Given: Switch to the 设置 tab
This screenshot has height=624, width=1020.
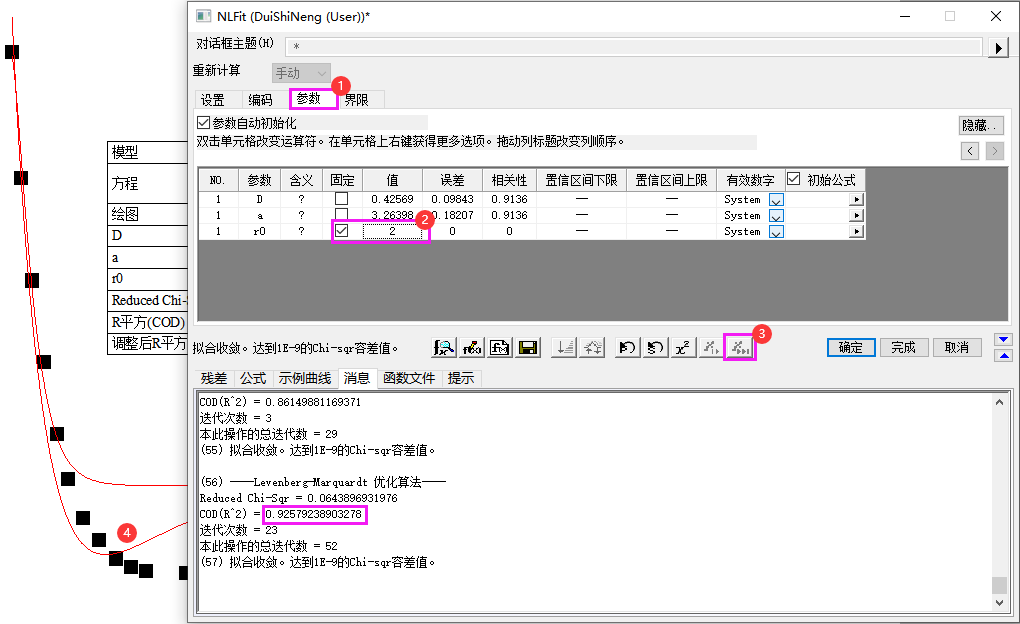Looking at the screenshot, I should click(x=213, y=100).
